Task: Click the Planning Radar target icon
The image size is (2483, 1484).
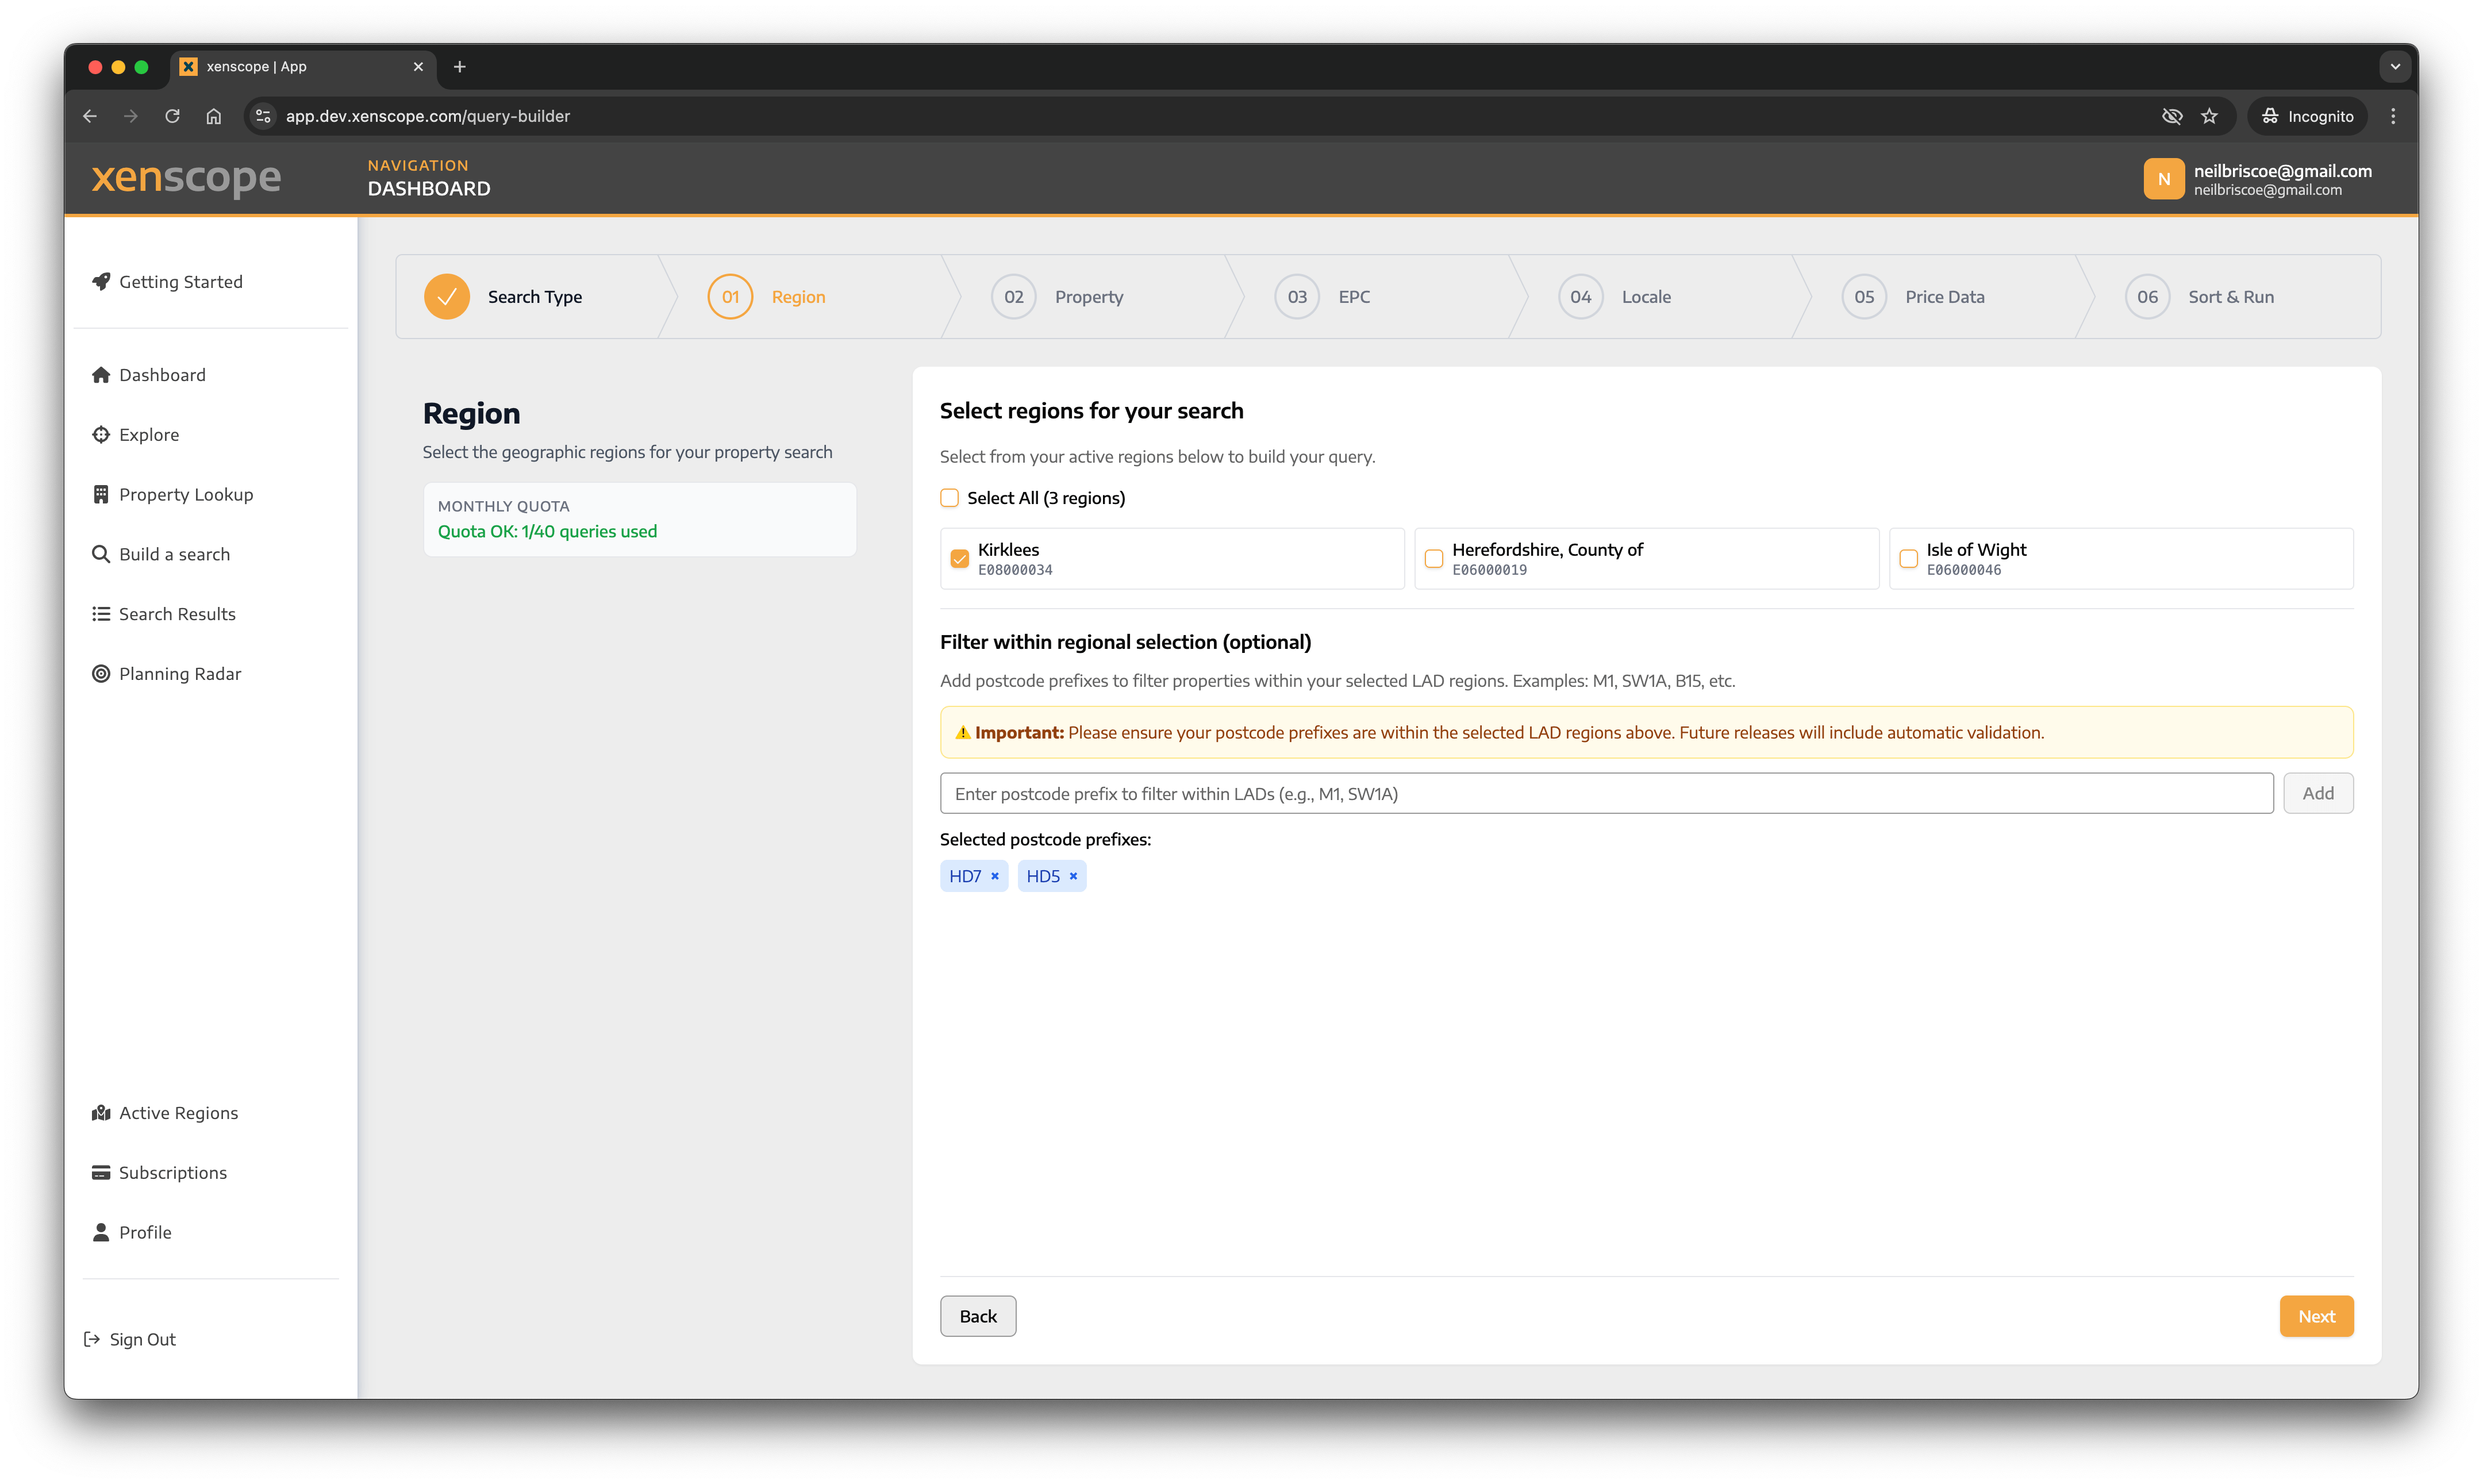Action: pos(101,674)
